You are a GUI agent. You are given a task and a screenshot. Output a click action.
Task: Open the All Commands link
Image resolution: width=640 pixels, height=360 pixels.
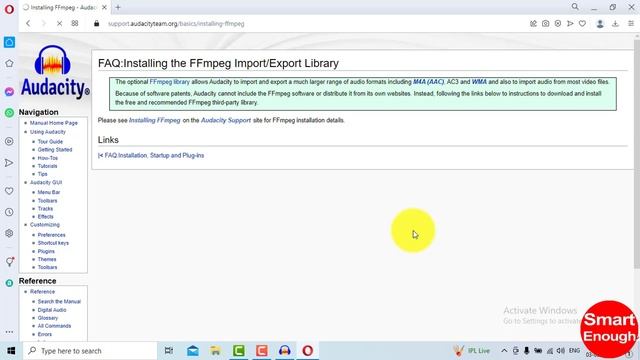tap(54, 326)
